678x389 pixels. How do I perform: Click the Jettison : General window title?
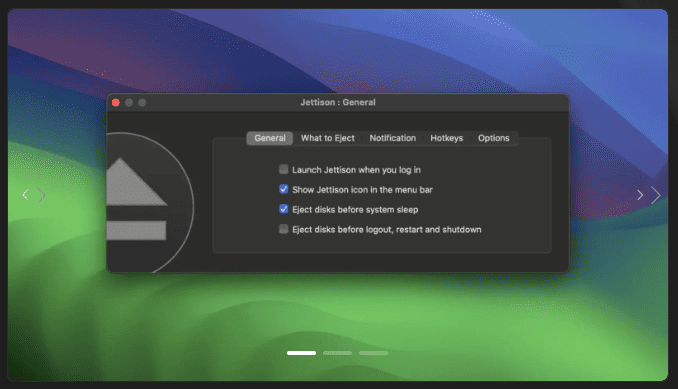pyautogui.click(x=338, y=102)
